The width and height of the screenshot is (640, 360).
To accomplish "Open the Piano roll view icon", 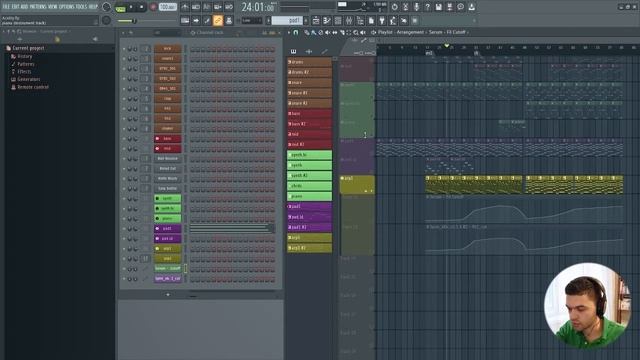I will (x=327, y=20).
